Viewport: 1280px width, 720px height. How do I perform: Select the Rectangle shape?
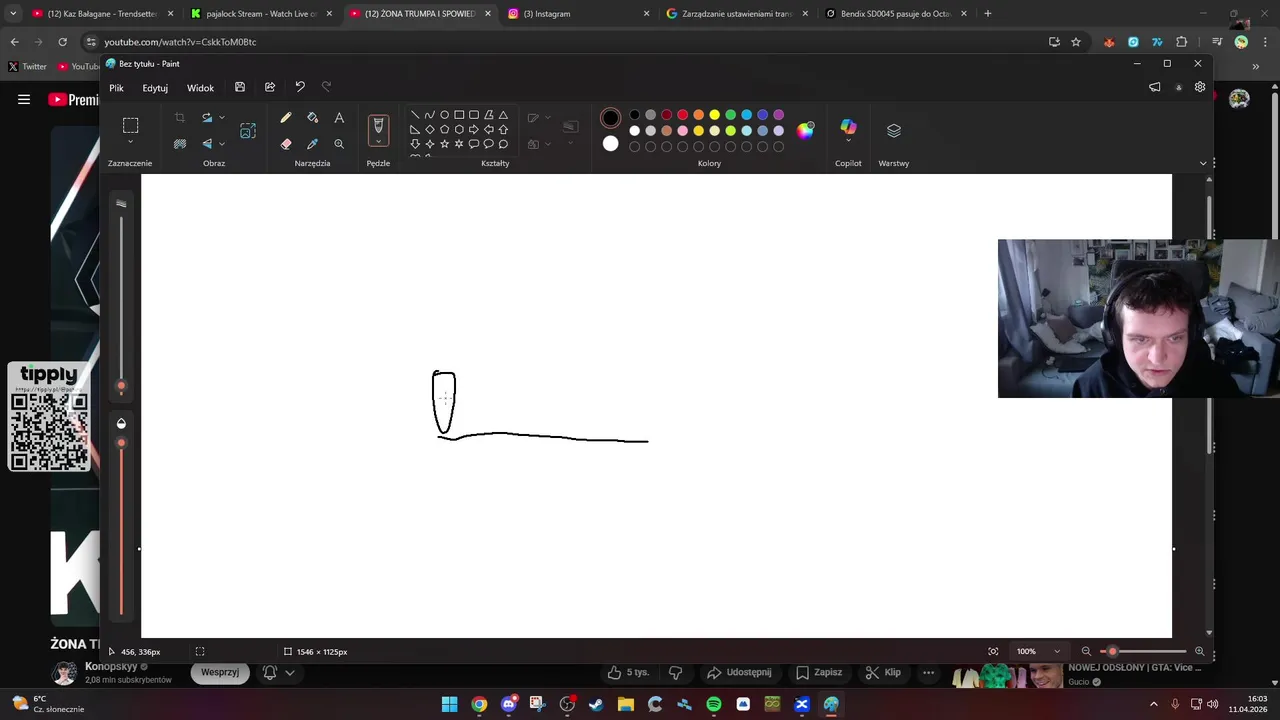[x=459, y=115]
